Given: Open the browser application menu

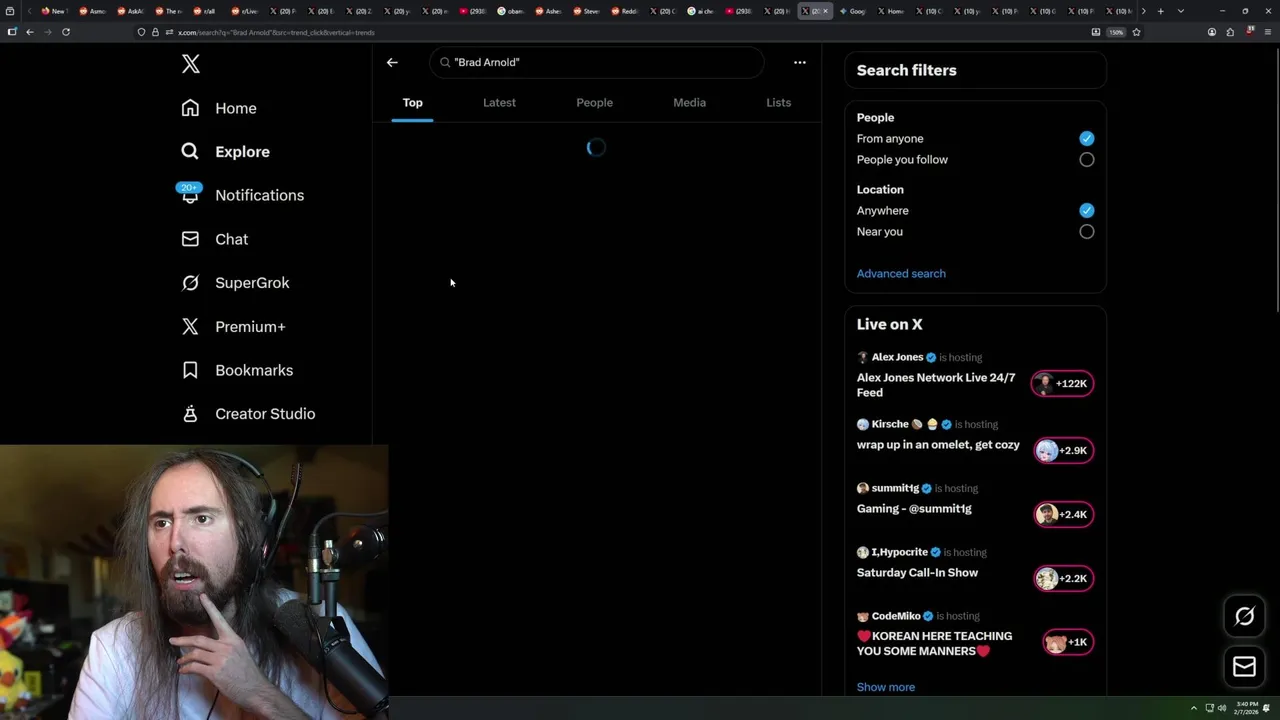Looking at the screenshot, I should coord(1267,32).
